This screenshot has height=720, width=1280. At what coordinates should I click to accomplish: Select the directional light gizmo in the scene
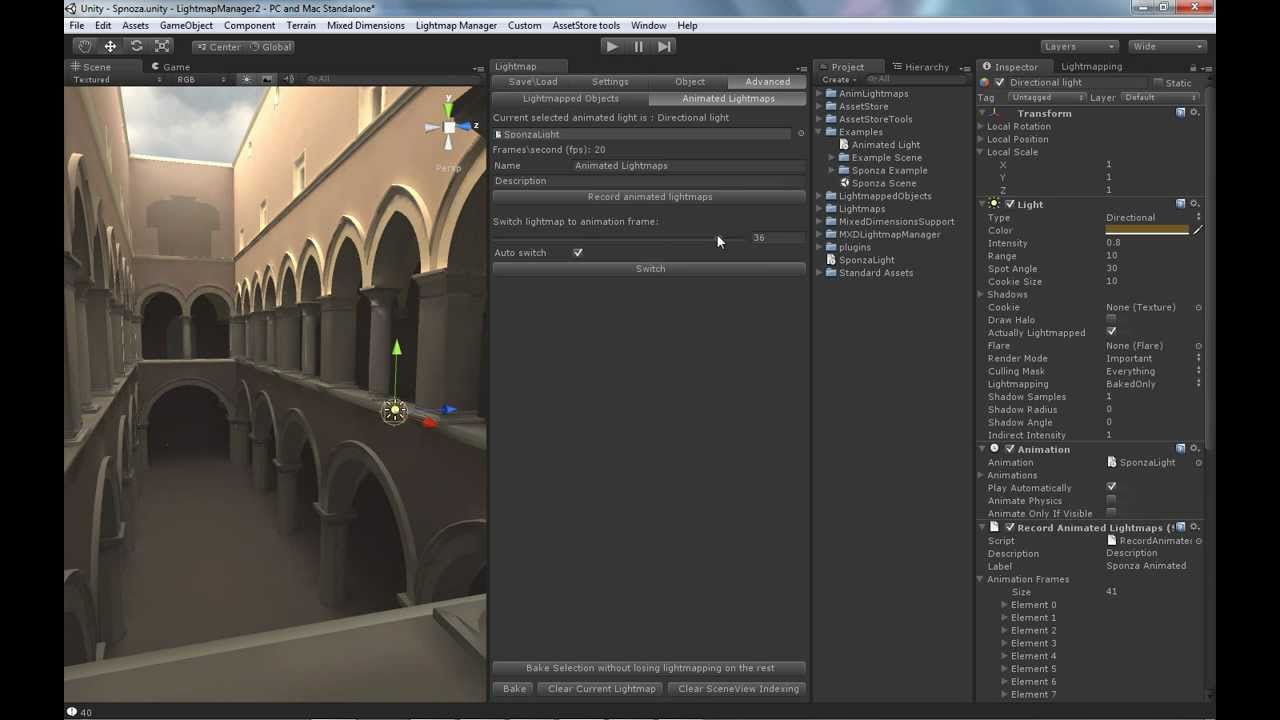tap(395, 411)
